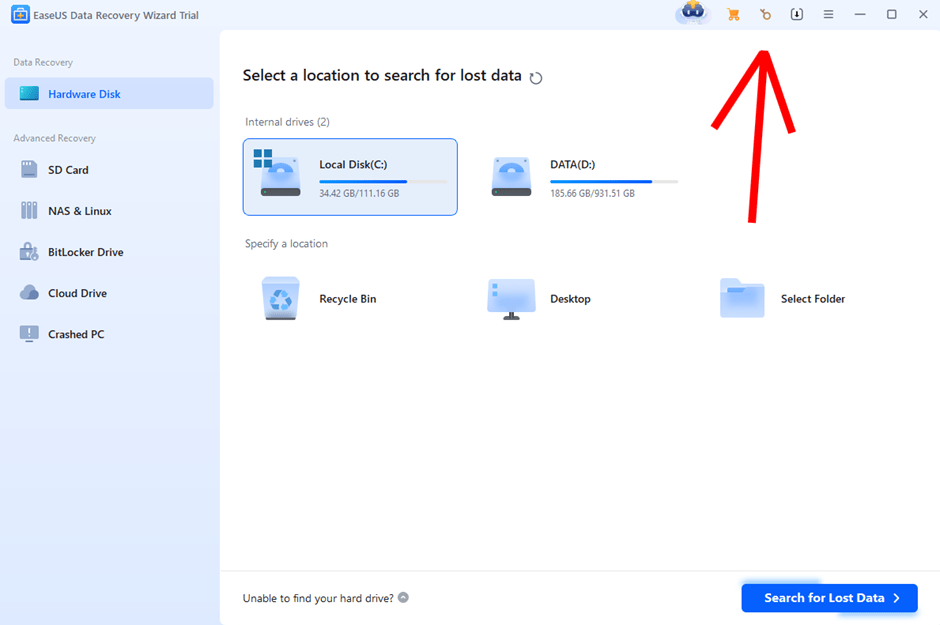The width and height of the screenshot is (940, 625).
Task: Choose Recycle Bin as scan location
Action: (348, 298)
